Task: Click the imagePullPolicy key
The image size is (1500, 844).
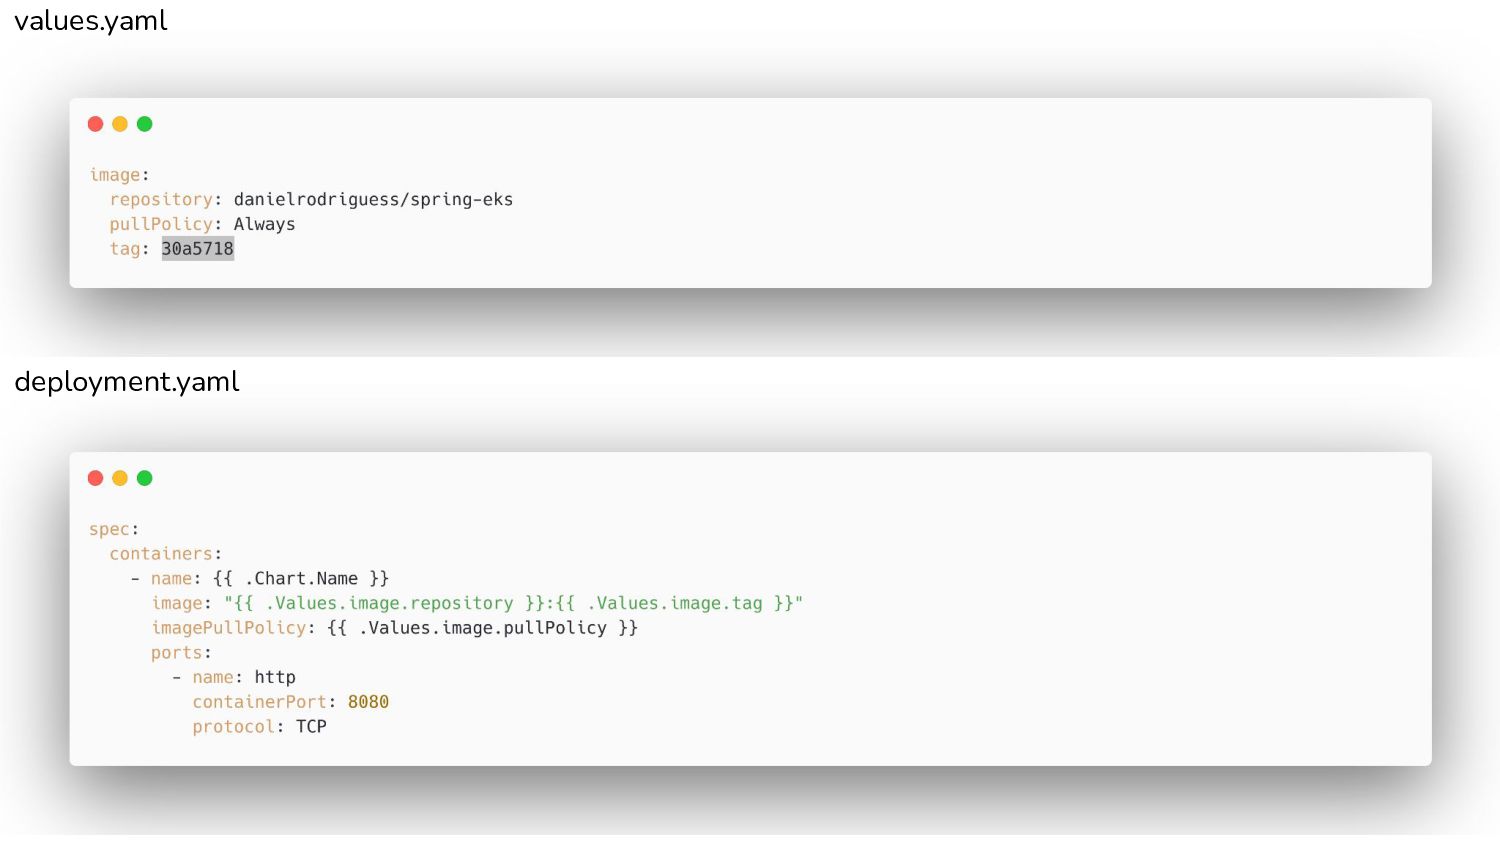Action: [229, 628]
